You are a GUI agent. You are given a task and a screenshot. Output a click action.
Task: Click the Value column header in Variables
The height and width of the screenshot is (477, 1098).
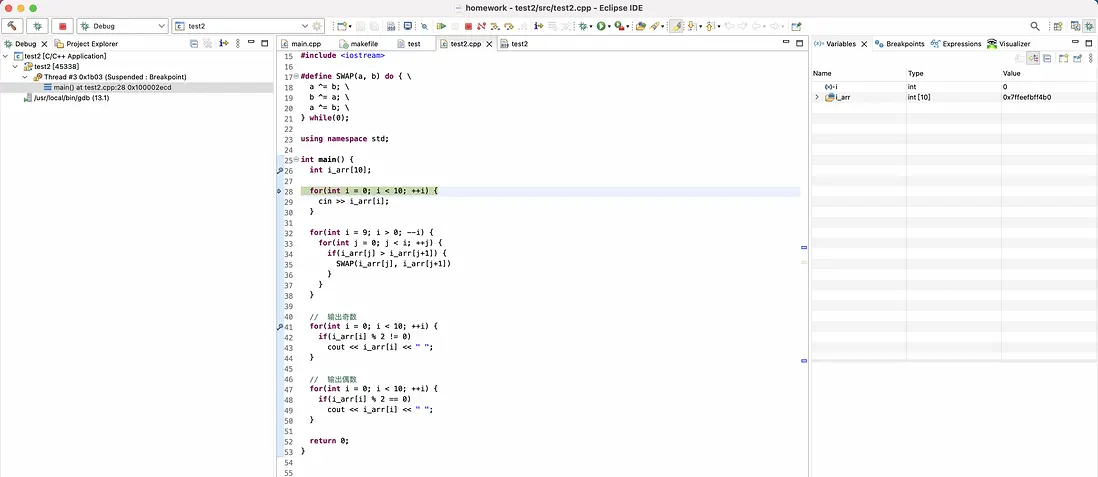pos(1012,73)
